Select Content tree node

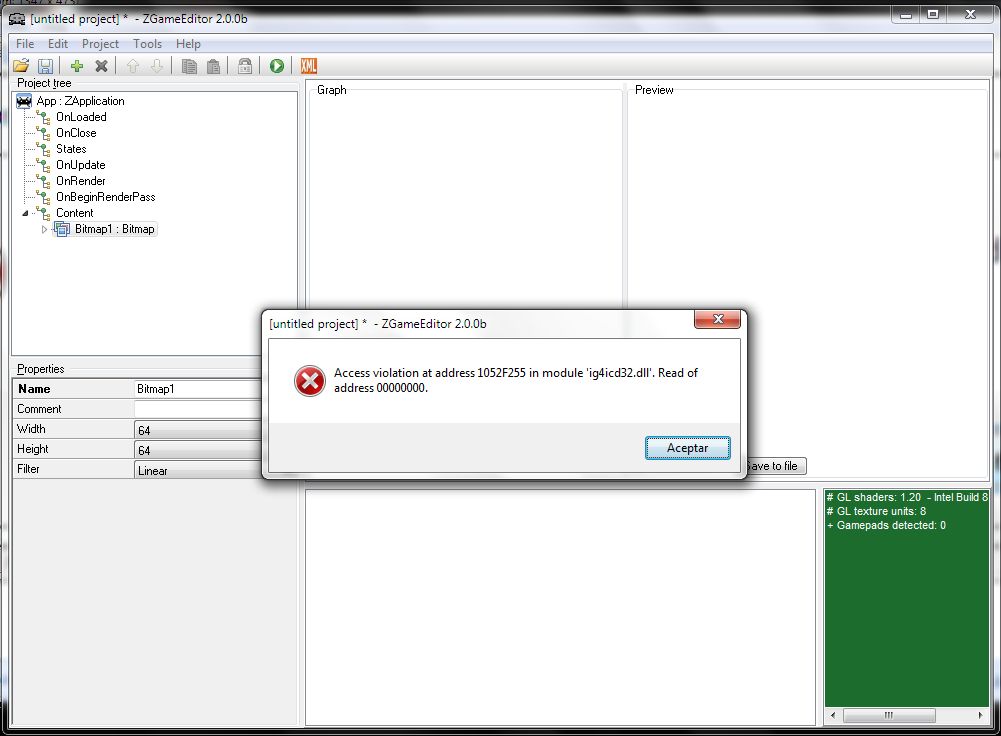74,213
